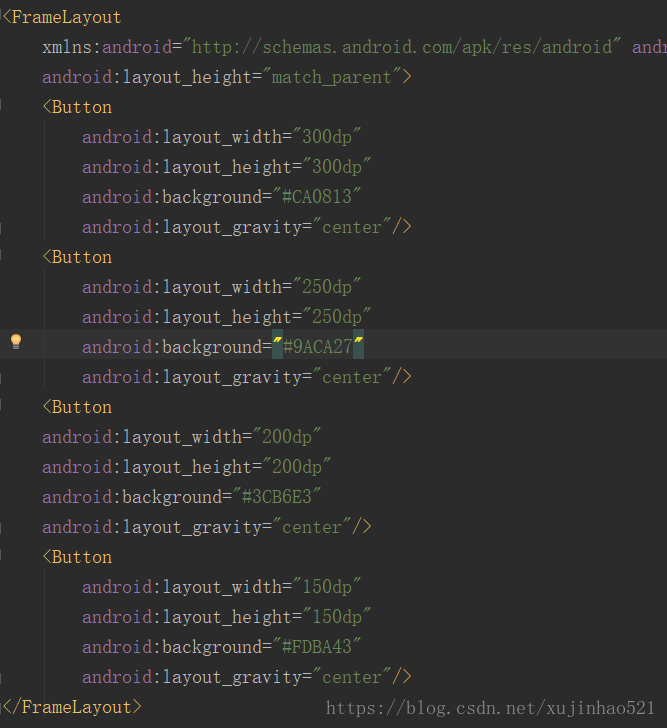
Task: Click the yellow lightbulb intention icon
Action: 16,342
